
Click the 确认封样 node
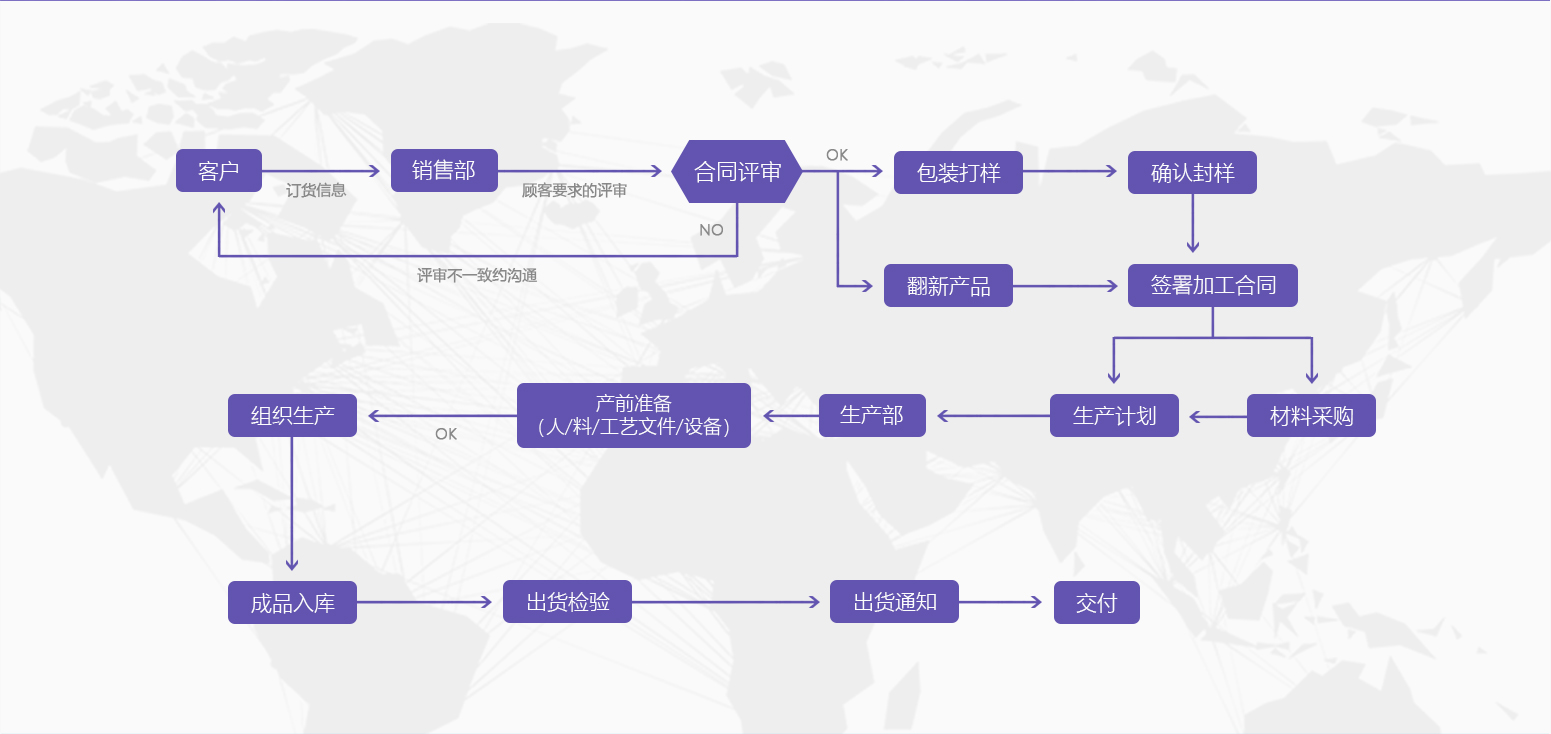coord(1192,172)
